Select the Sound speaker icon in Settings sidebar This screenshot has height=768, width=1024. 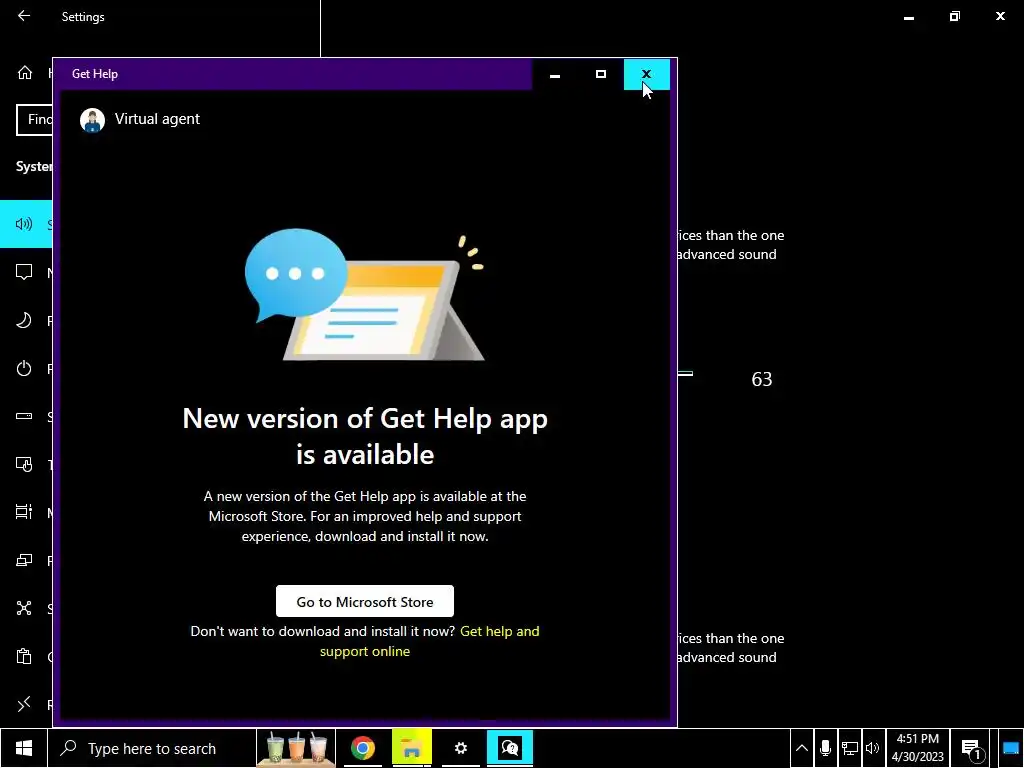24,224
